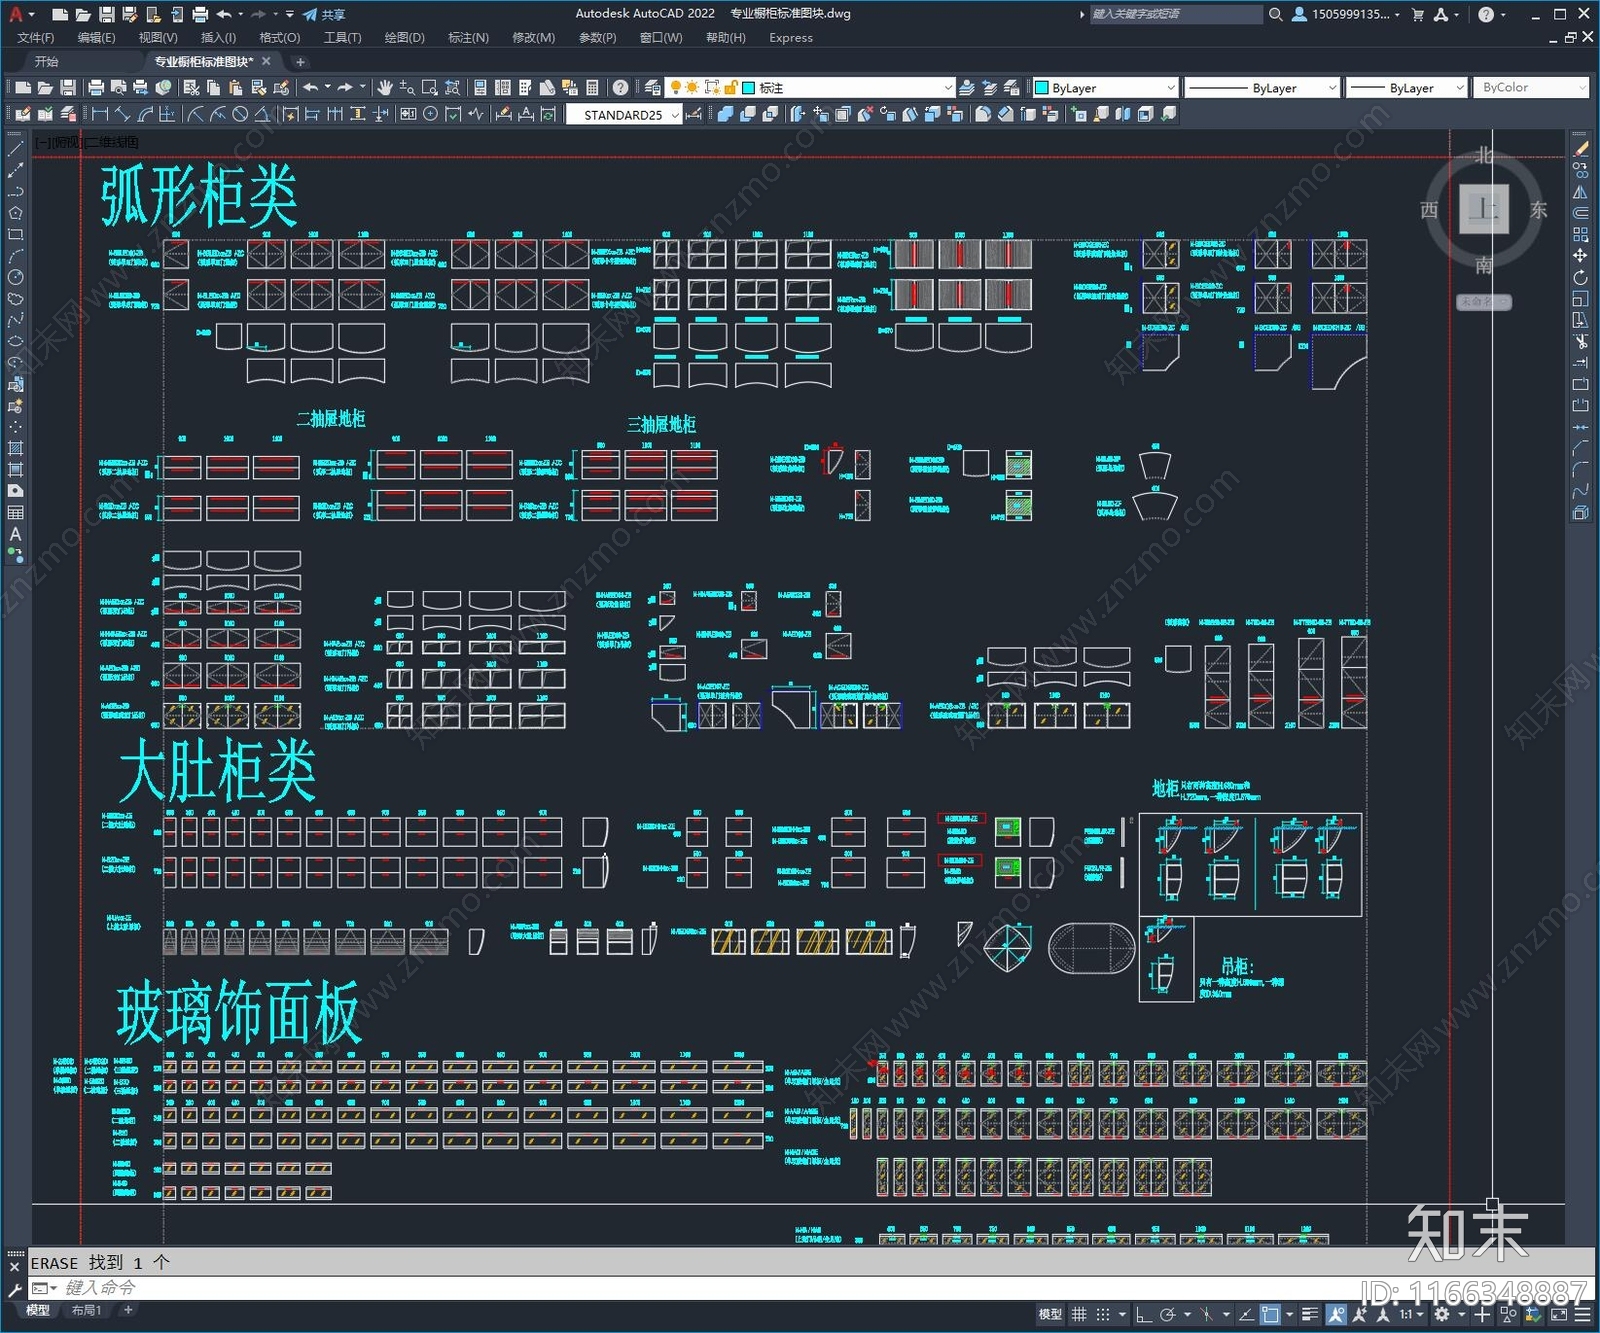Open the Autodesk App Store cart icon
This screenshot has height=1333, width=1600.
click(1418, 14)
